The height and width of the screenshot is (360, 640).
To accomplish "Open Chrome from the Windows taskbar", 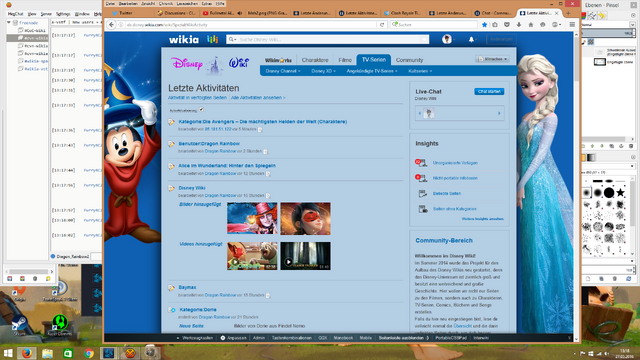I will pos(89,353).
